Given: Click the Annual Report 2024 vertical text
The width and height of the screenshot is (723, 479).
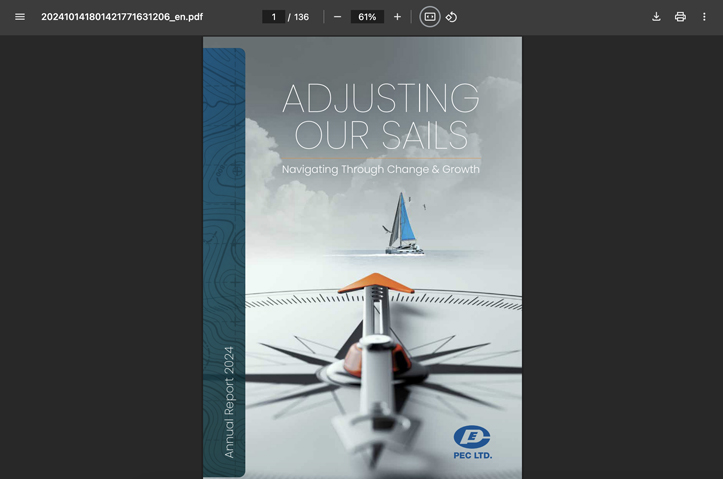Looking at the screenshot, I should [229, 402].
